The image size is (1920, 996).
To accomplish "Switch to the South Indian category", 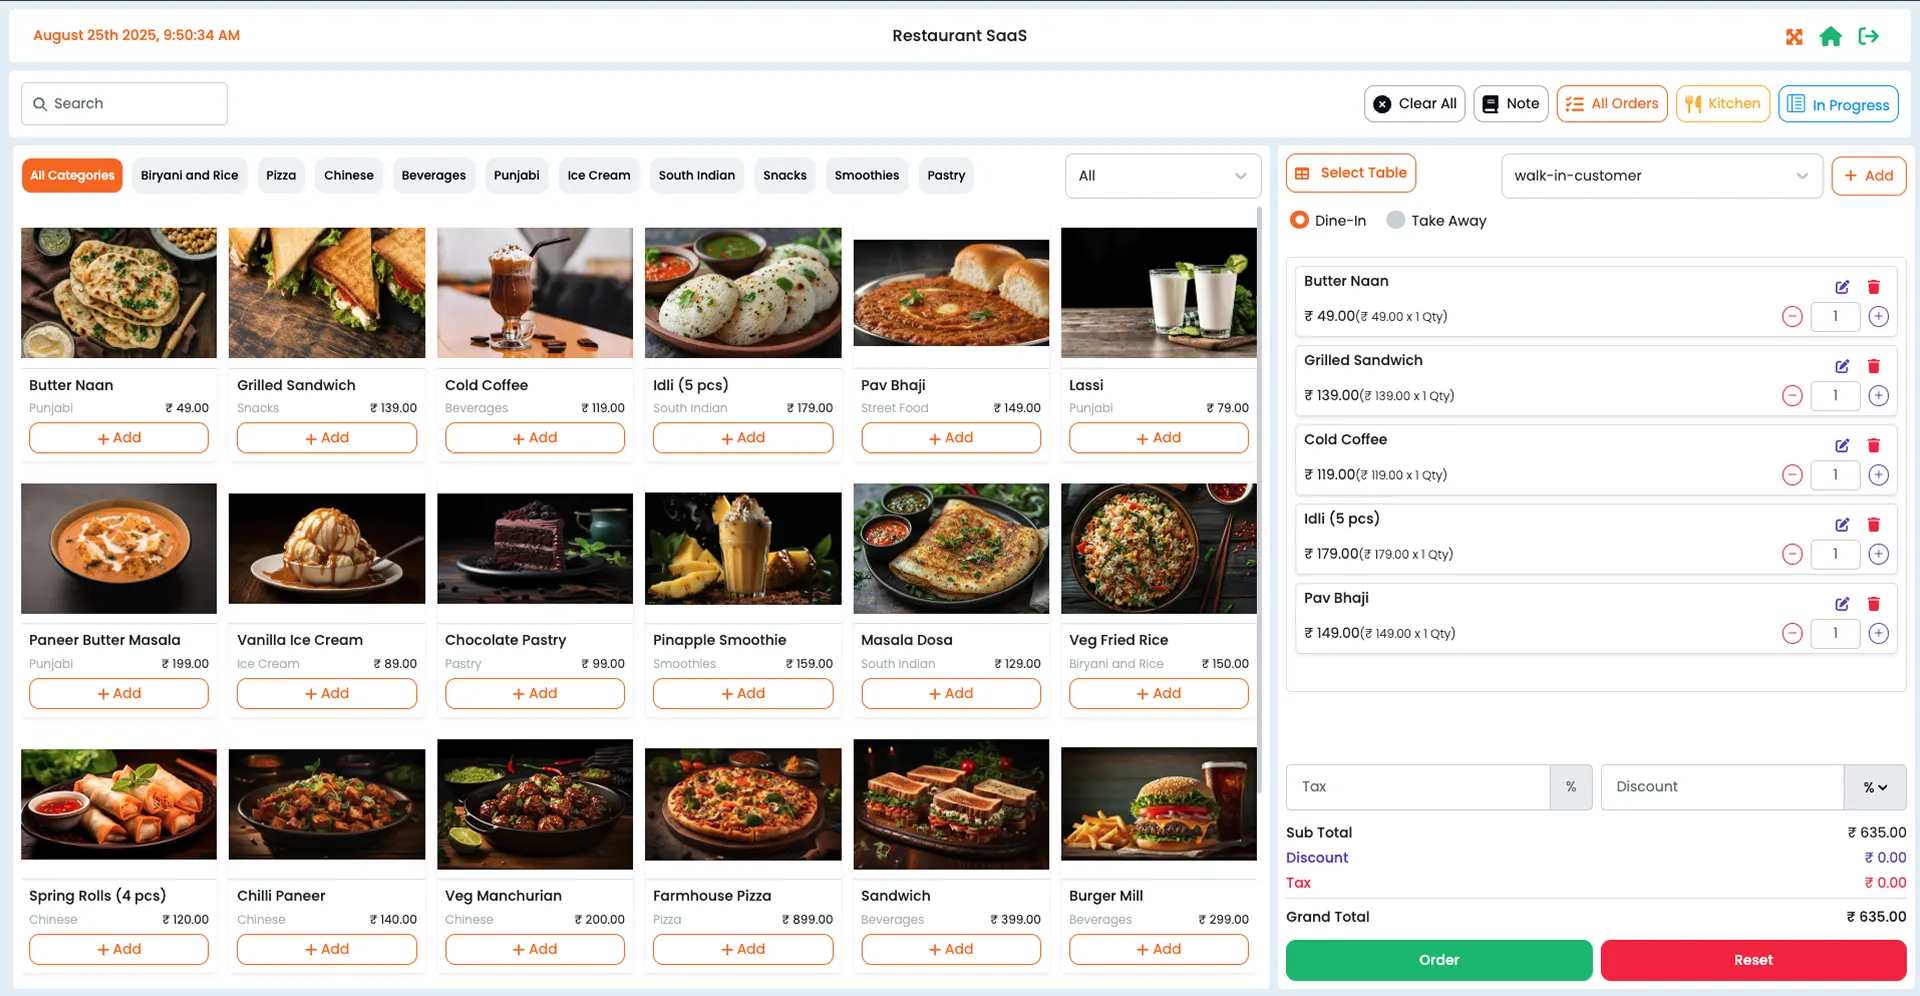I will [x=697, y=175].
